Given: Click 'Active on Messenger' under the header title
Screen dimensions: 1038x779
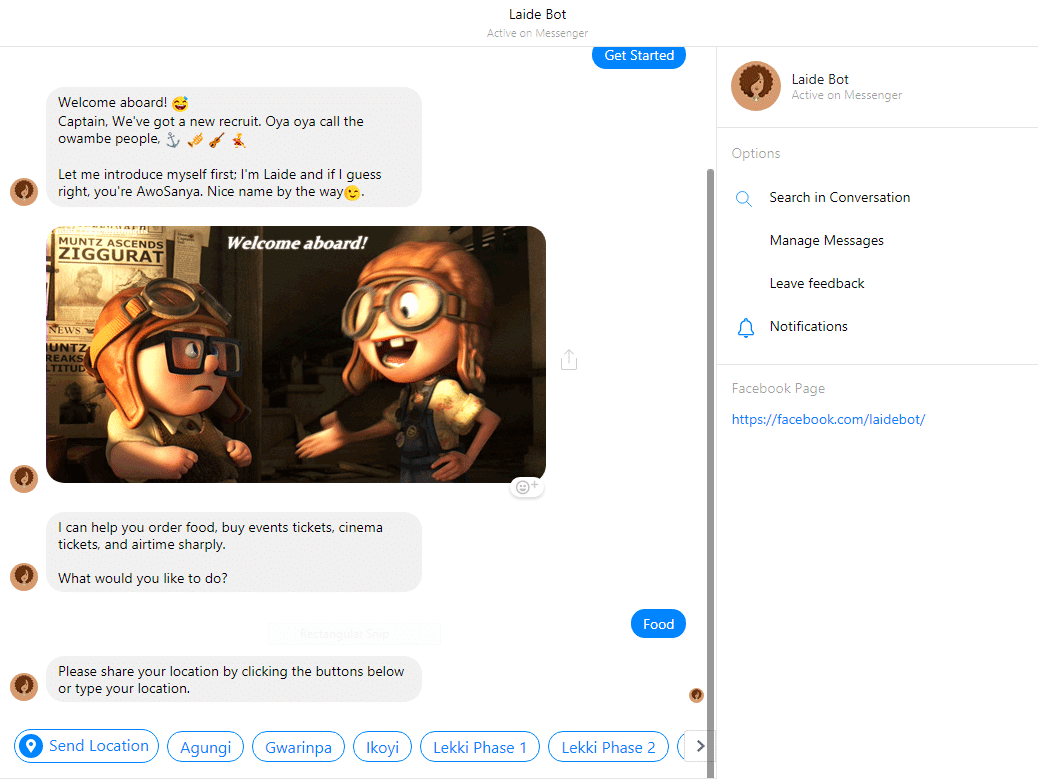Looking at the screenshot, I should tap(538, 33).
